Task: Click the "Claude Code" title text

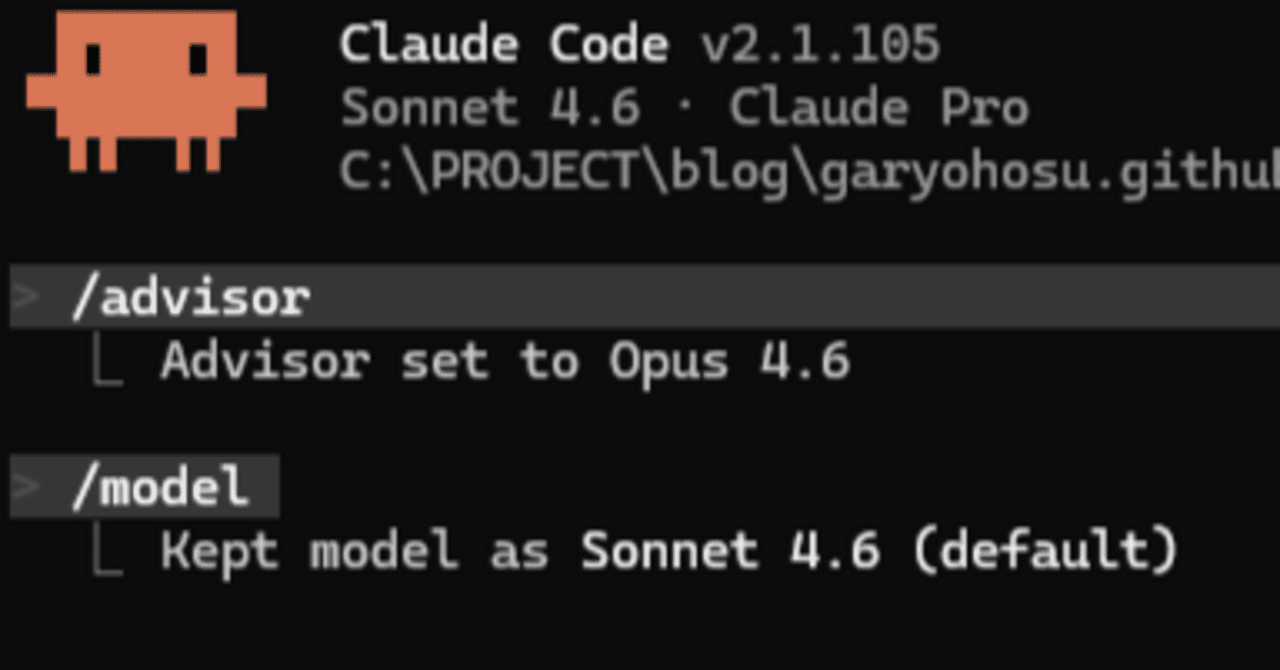Action: pos(504,45)
